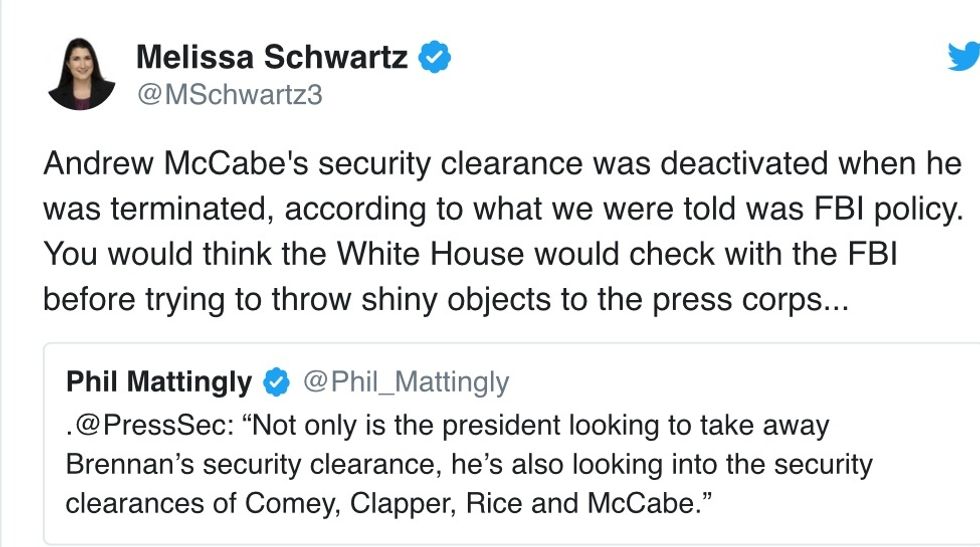Viewport: 980px width, 547px height.
Task: Click the line starting "You would think"
Action: pyautogui.click(x=470, y=254)
